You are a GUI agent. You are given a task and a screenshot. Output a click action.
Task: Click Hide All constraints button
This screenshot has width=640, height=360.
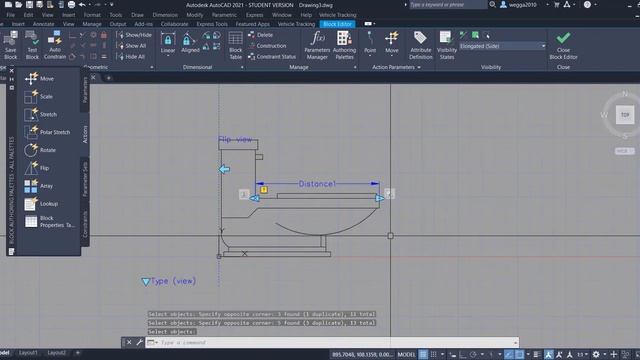(x=131, y=57)
